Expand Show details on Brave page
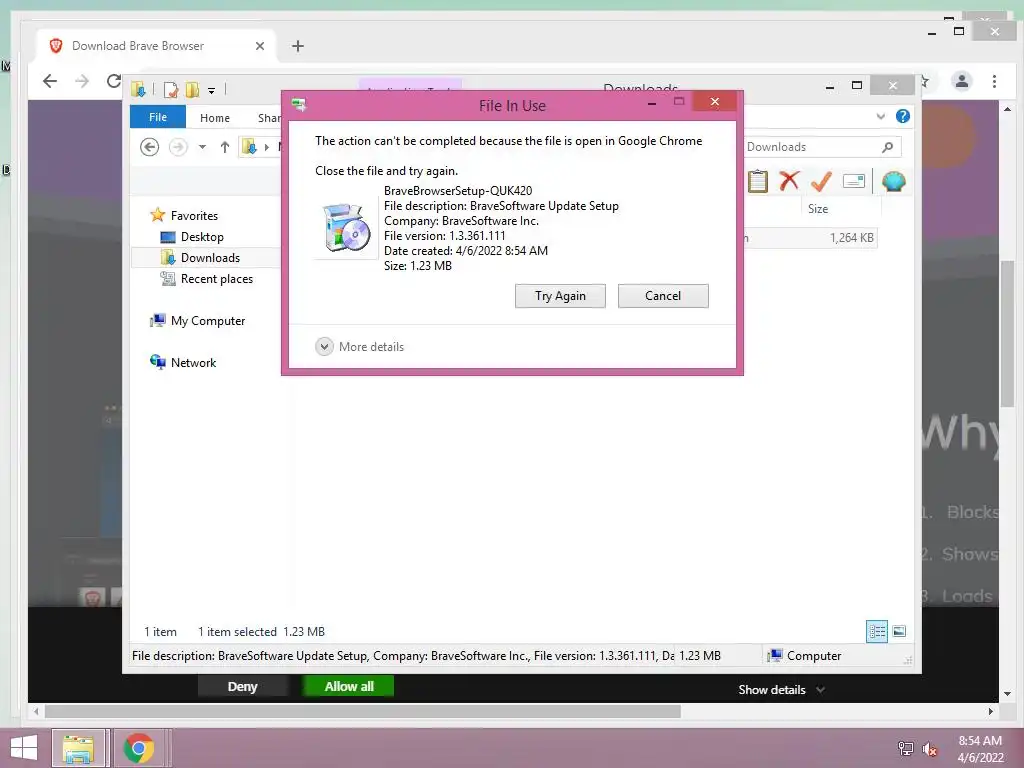The height and width of the screenshot is (768, 1024). [x=781, y=690]
